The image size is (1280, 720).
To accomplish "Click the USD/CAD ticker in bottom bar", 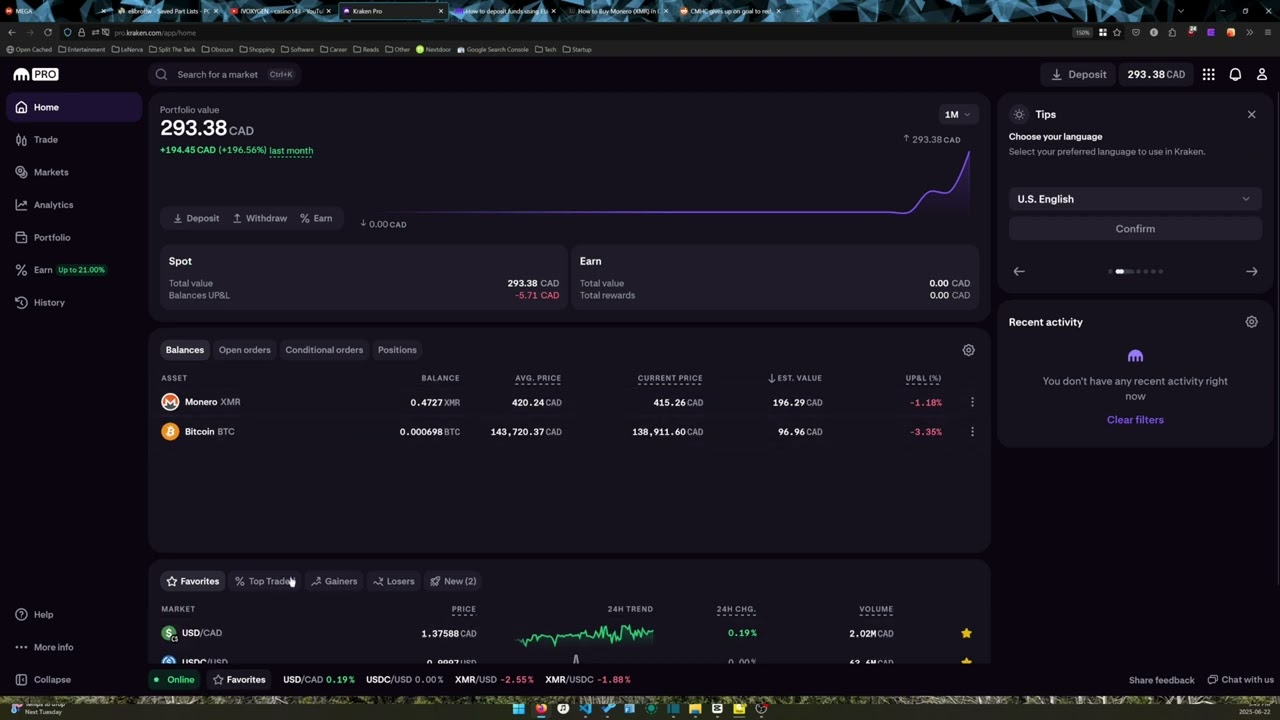I will 319,680.
